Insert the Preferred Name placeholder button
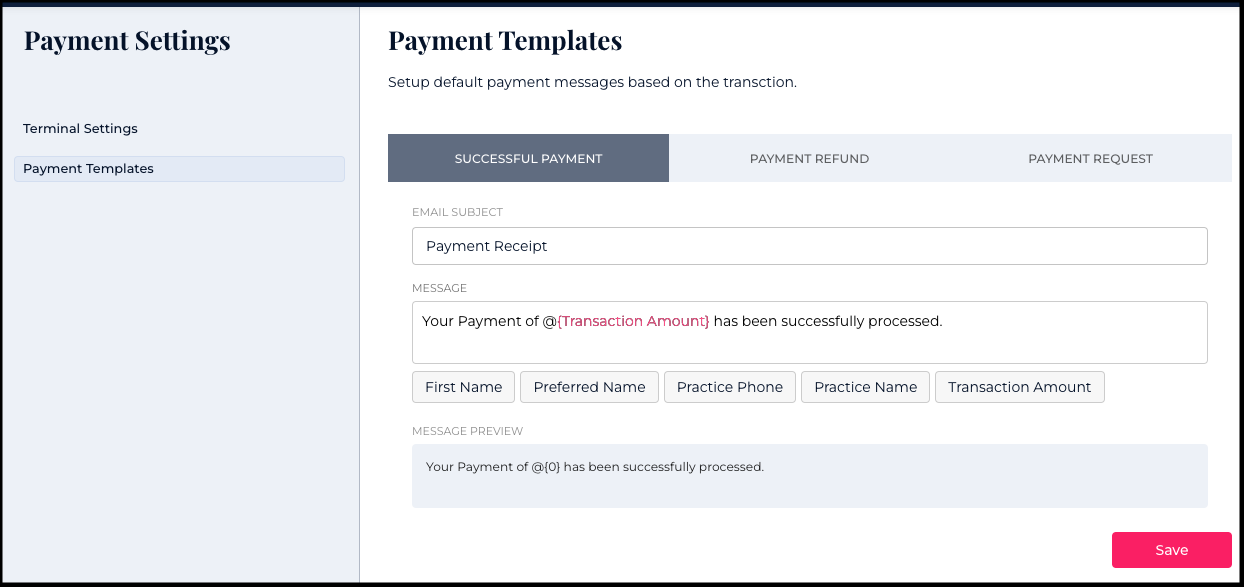The width and height of the screenshot is (1244, 587). click(589, 387)
